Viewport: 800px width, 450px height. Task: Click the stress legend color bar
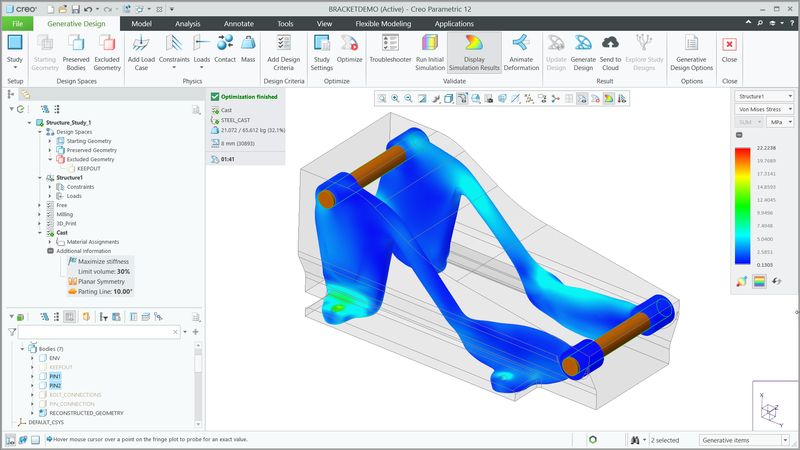pos(741,207)
